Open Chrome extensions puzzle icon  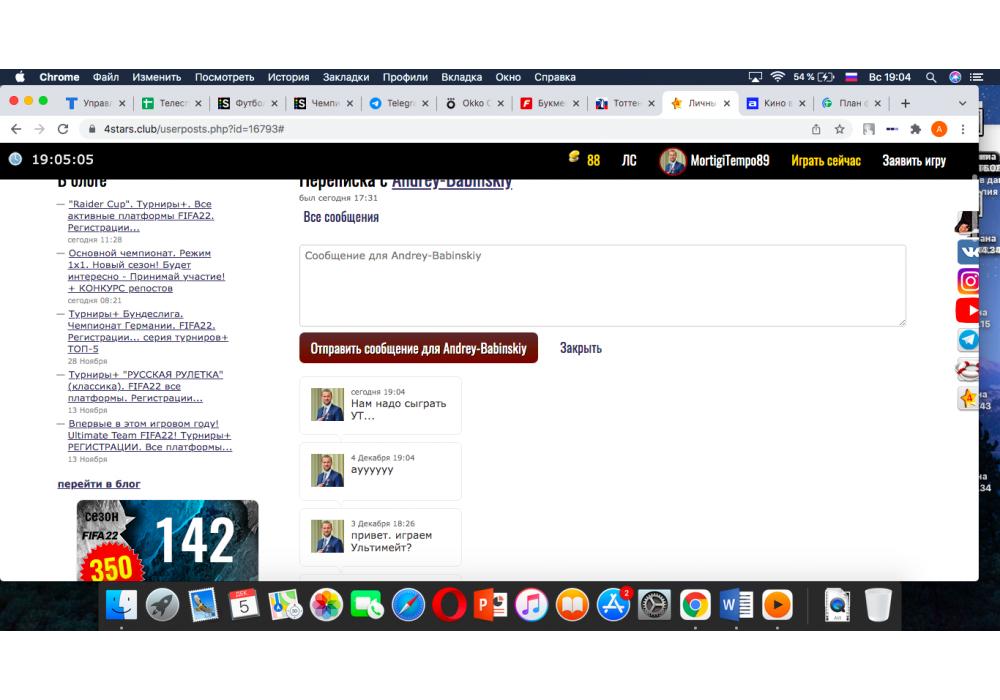click(x=915, y=129)
